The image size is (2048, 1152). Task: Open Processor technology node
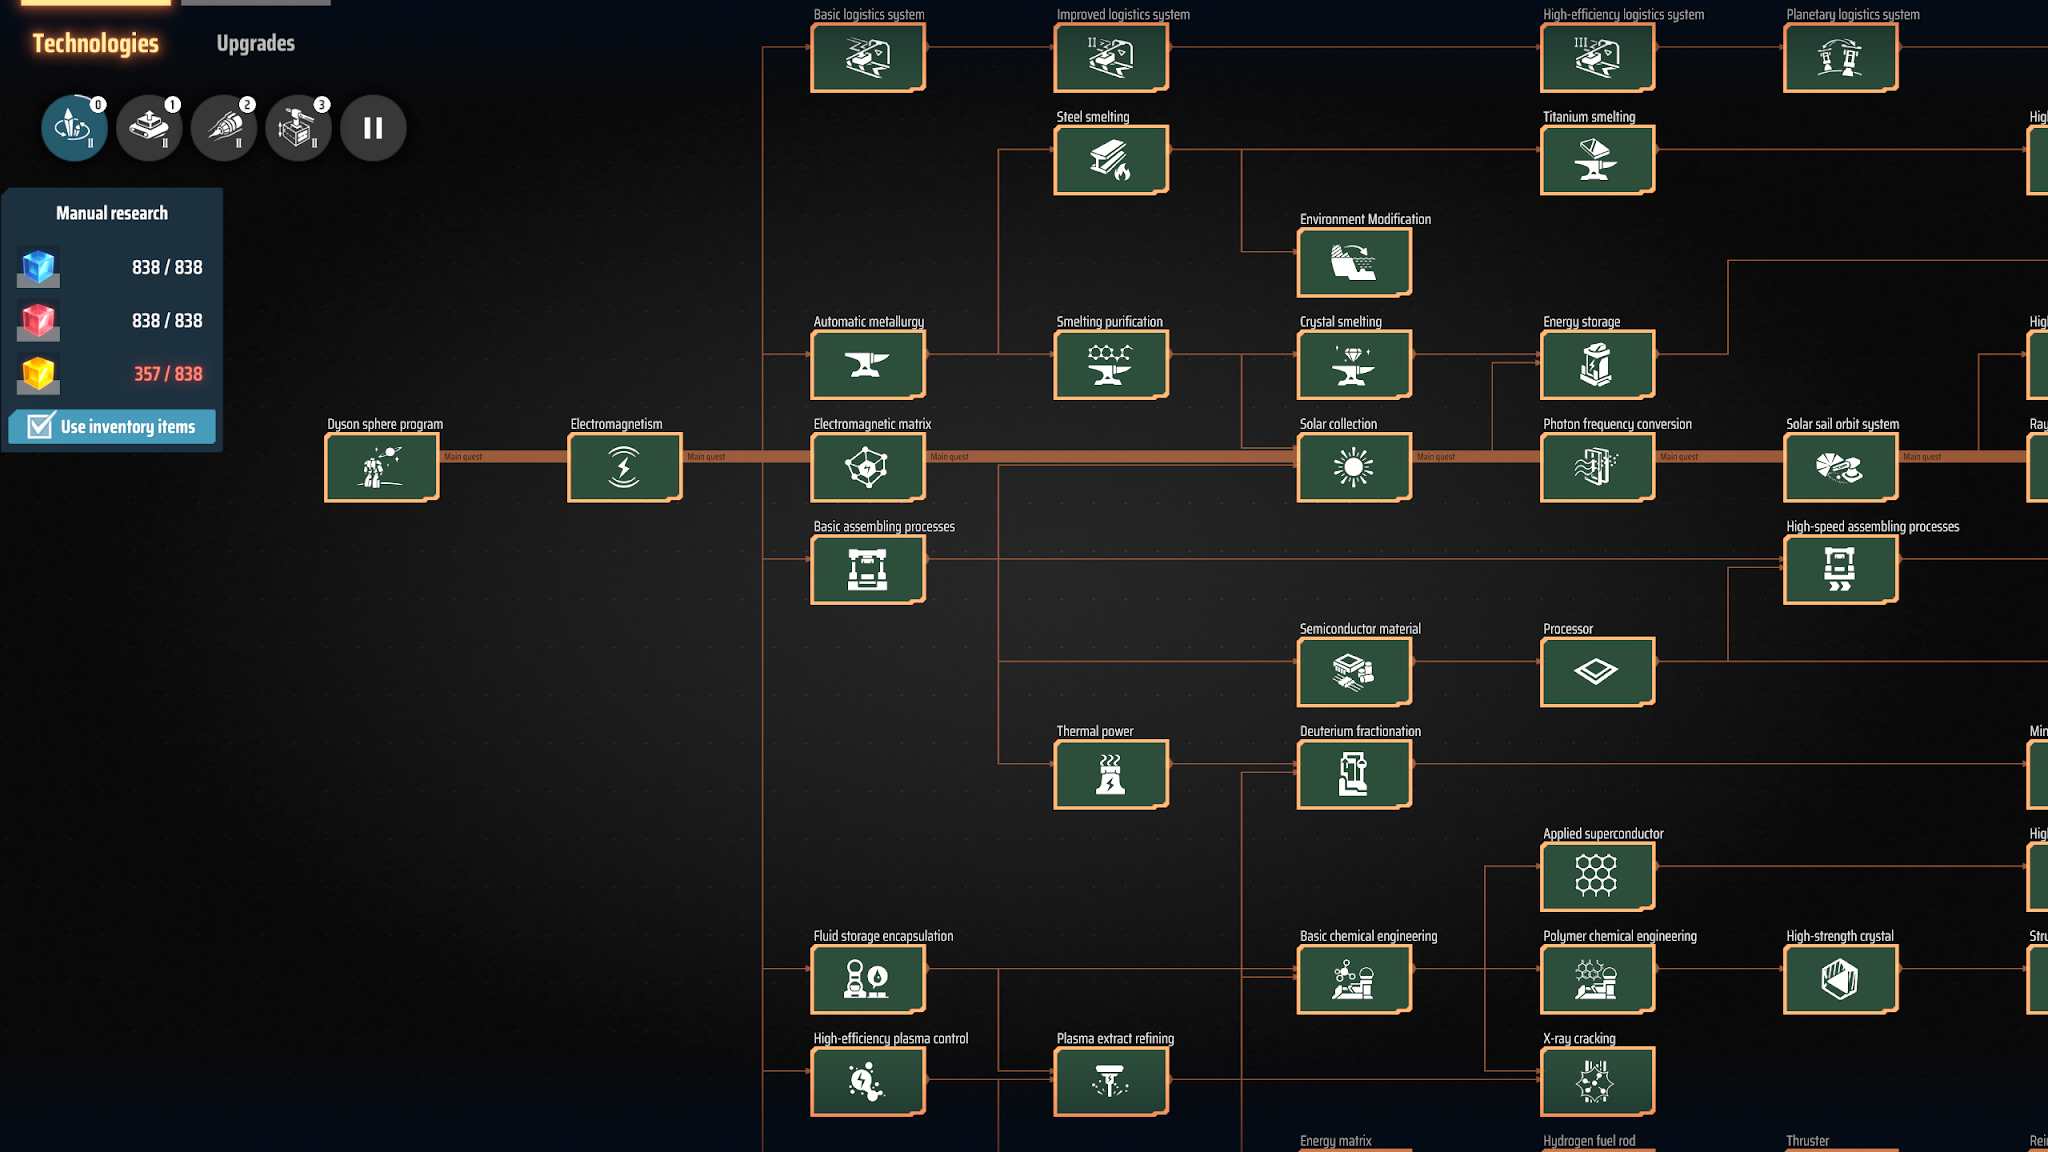click(x=1598, y=672)
